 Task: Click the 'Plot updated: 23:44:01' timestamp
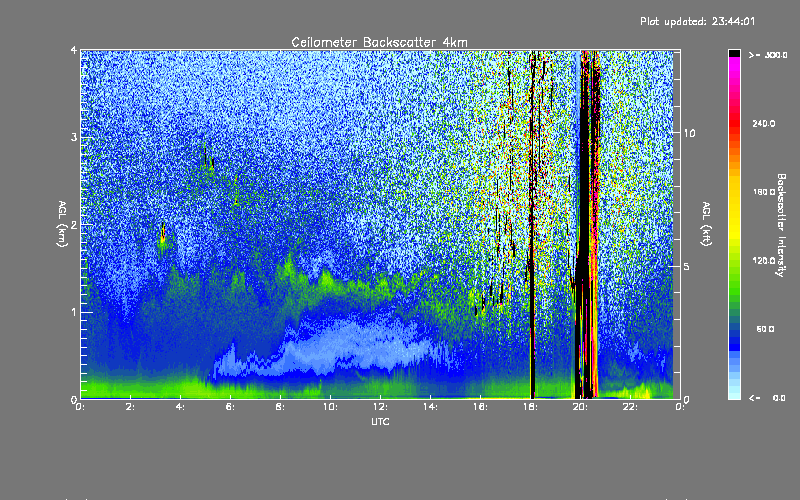point(697,21)
